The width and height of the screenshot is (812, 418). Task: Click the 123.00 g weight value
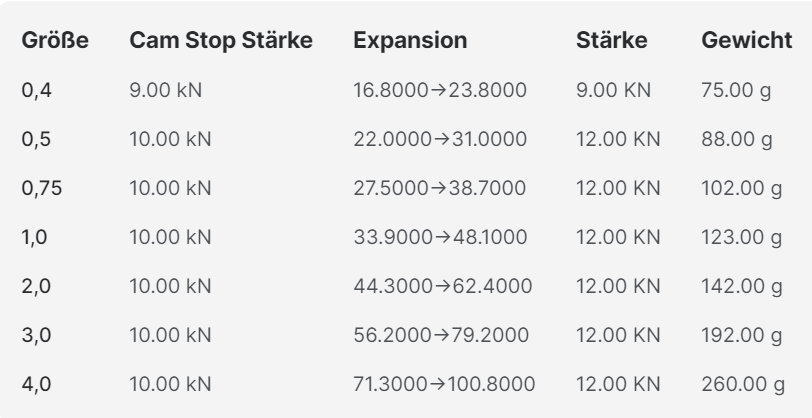pyautogui.click(x=742, y=234)
